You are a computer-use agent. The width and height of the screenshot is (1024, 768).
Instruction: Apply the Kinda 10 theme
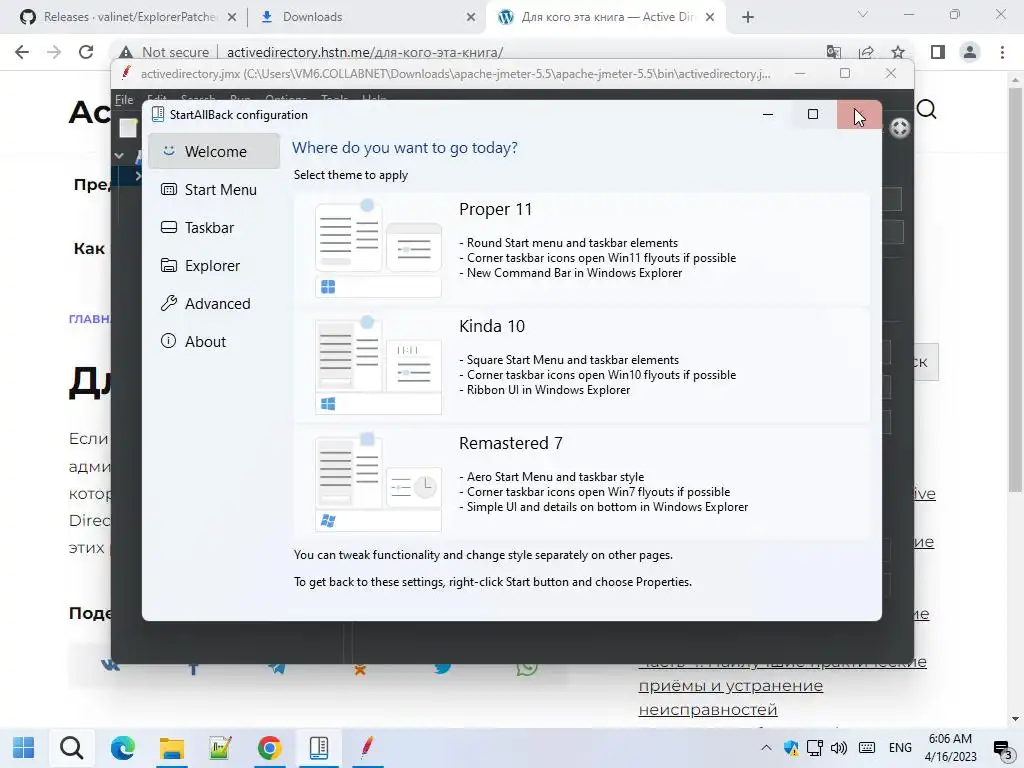point(581,366)
